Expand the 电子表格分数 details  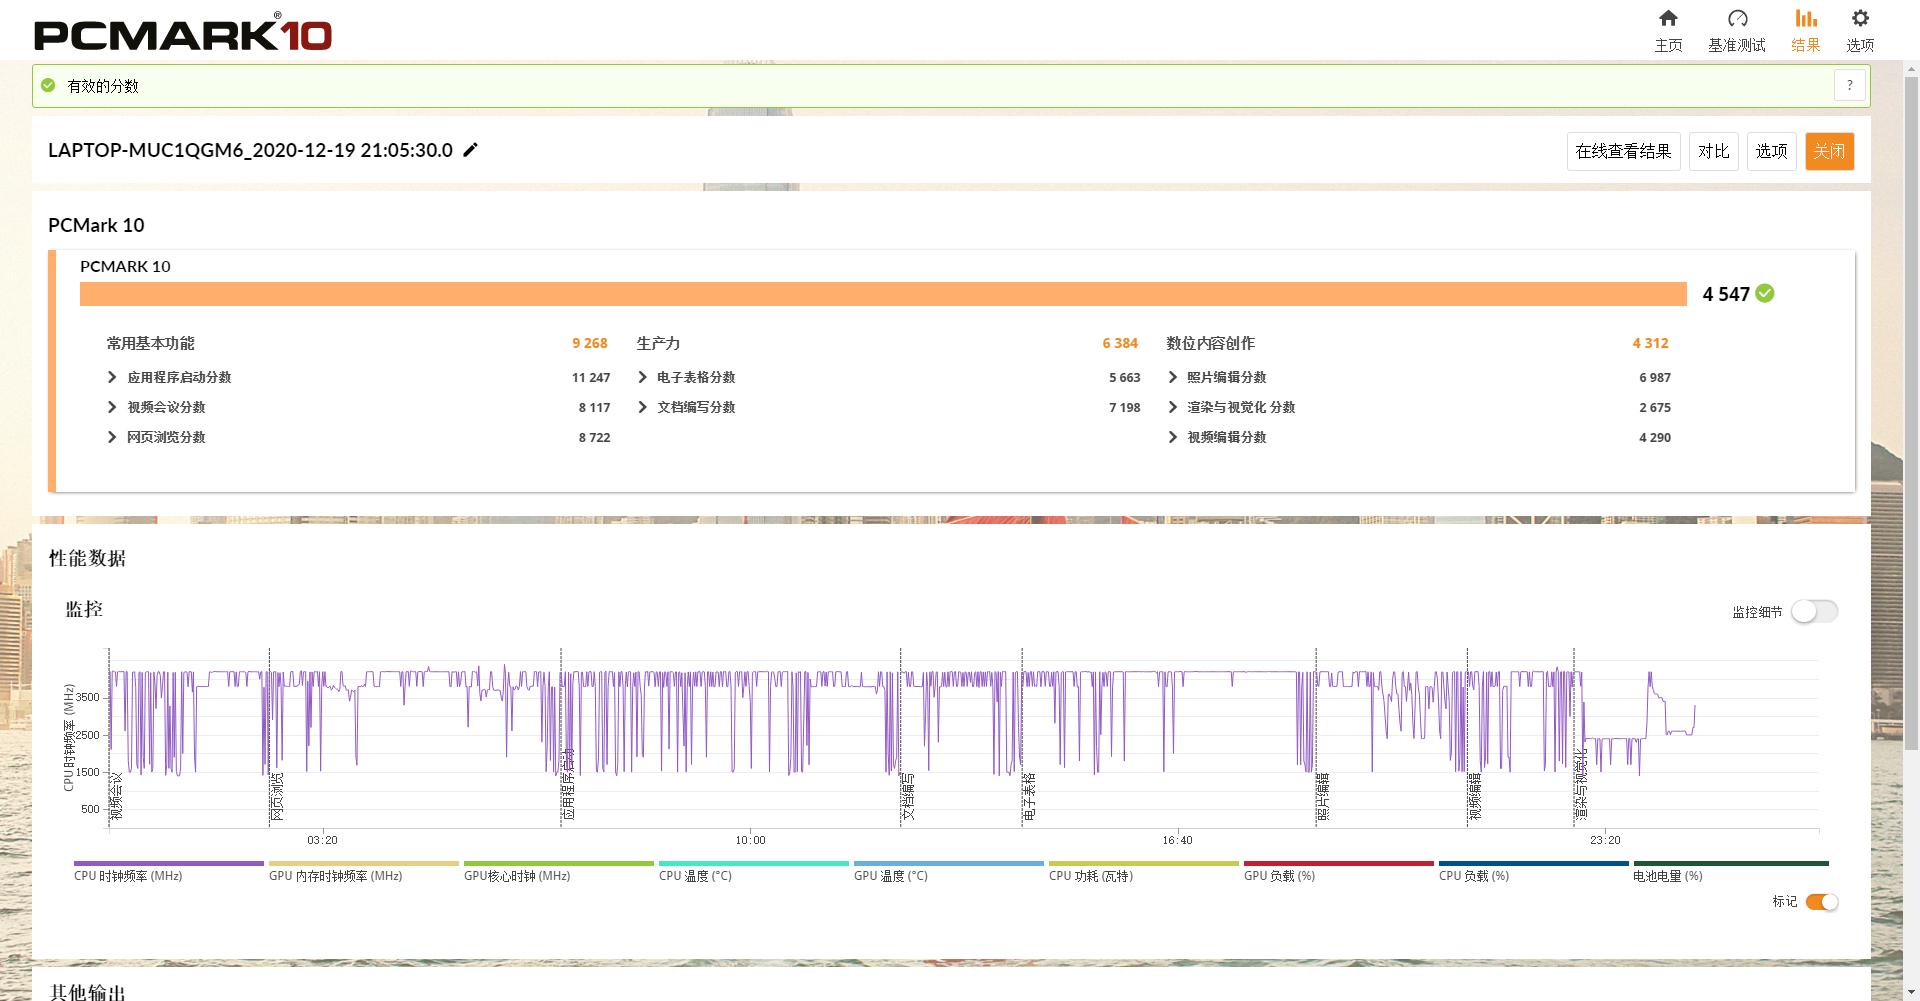[642, 377]
